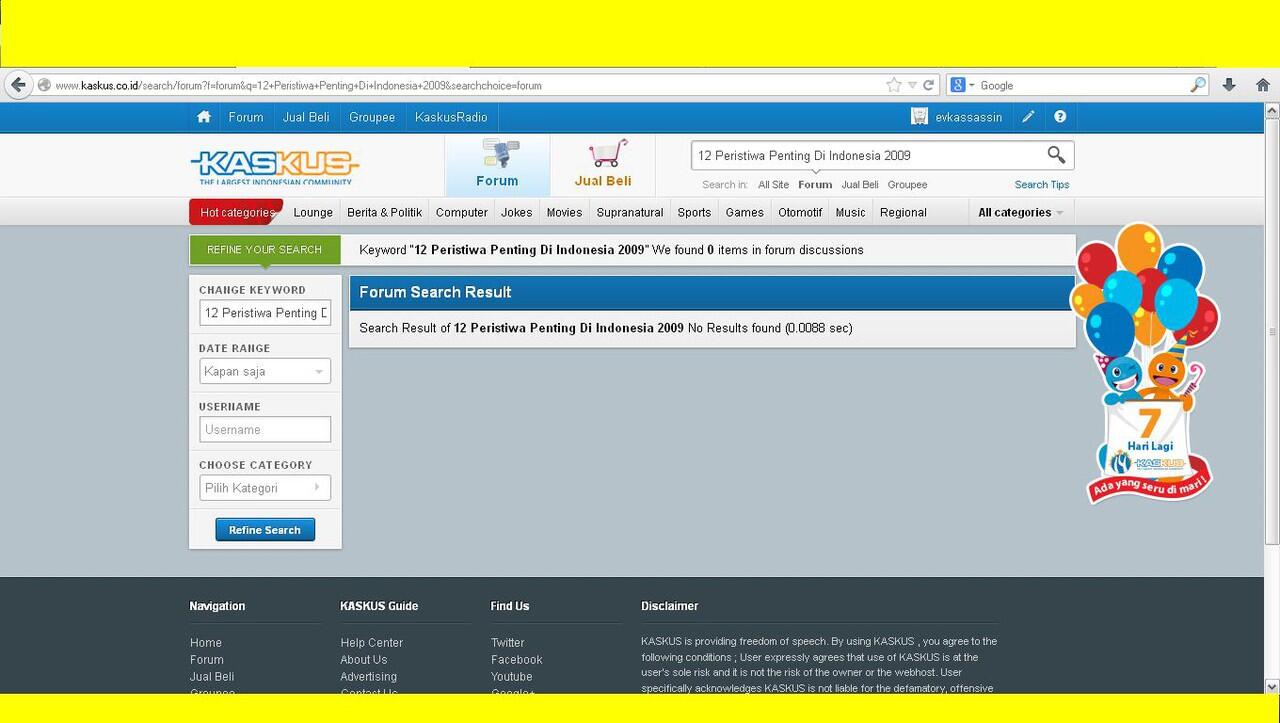Open Jual Beli in the top blue bar
This screenshot has width=1280, height=723.
pos(306,117)
